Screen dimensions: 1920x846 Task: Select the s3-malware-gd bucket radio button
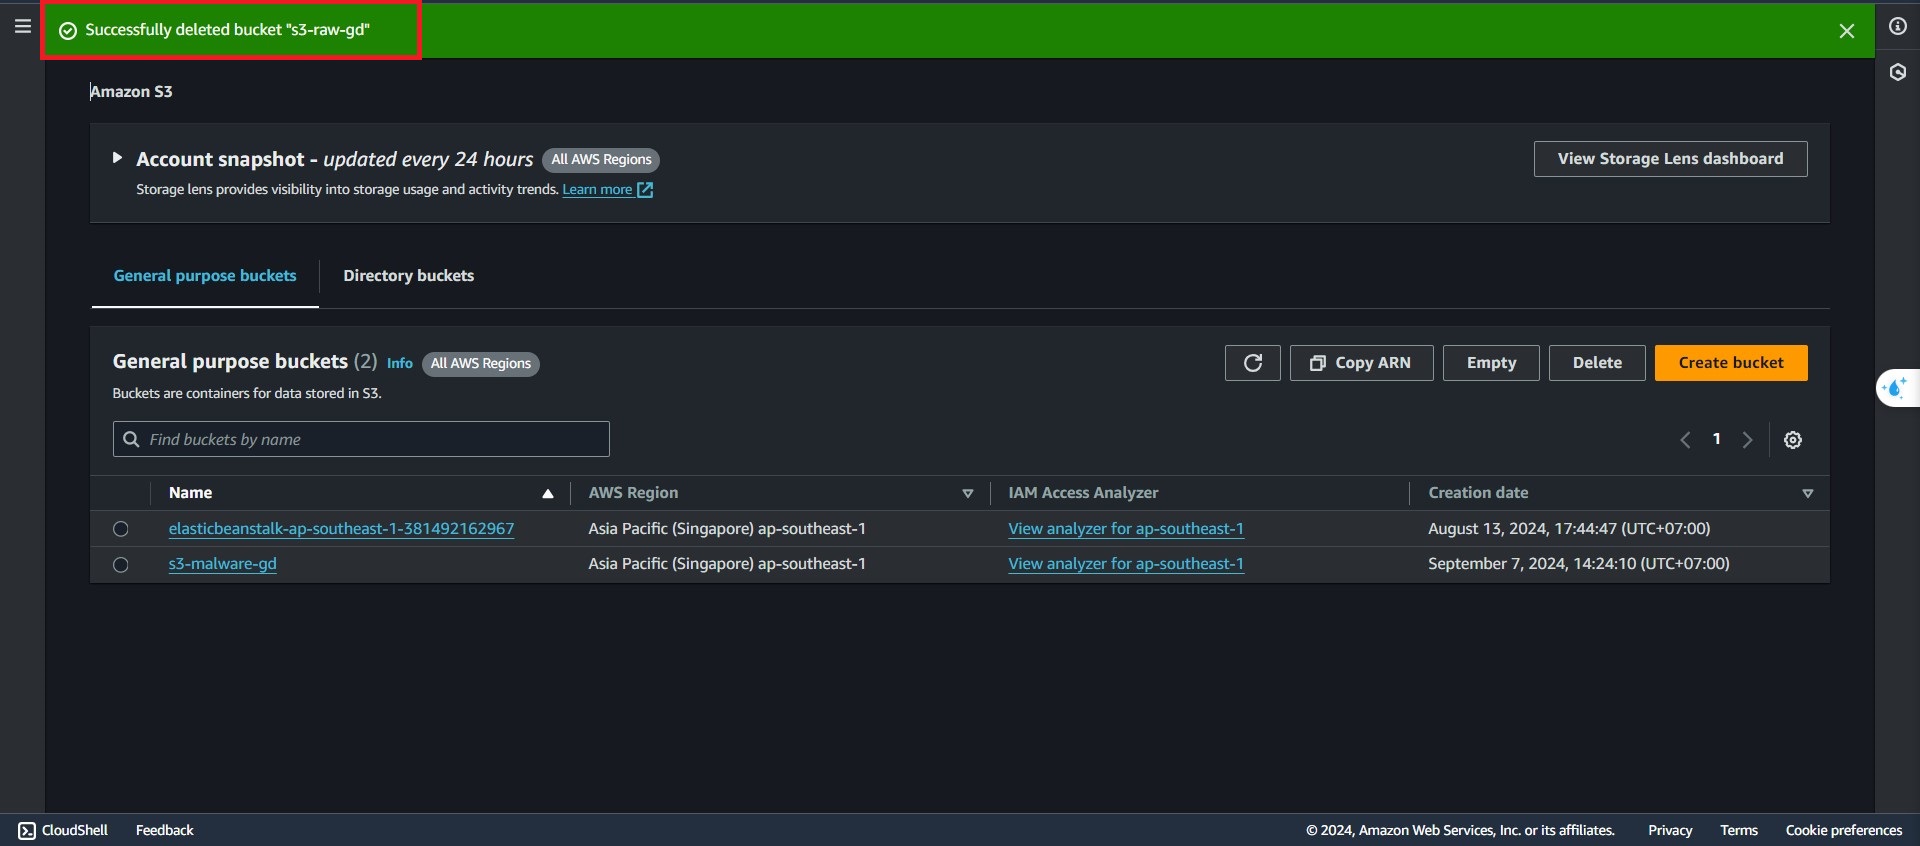coord(121,565)
